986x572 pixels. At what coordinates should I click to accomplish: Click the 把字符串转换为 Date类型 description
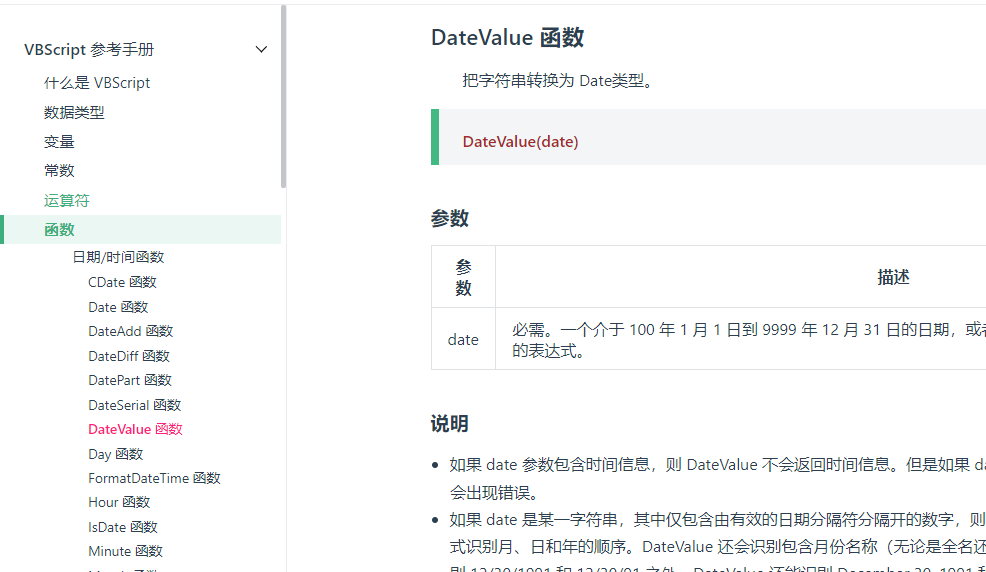[560, 81]
